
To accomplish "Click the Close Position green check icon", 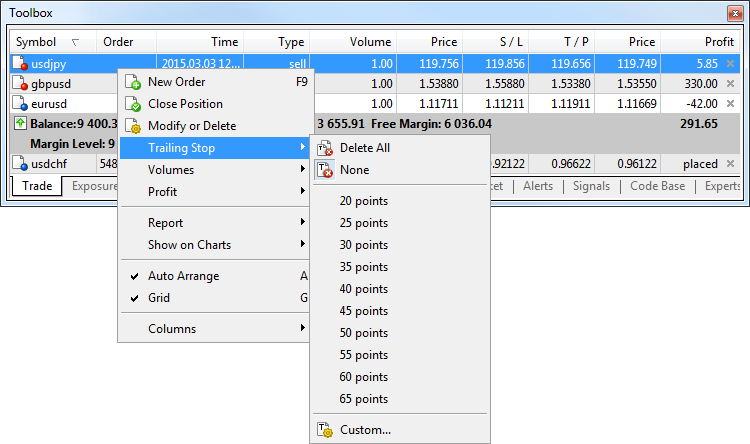I will tap(133, 104).
